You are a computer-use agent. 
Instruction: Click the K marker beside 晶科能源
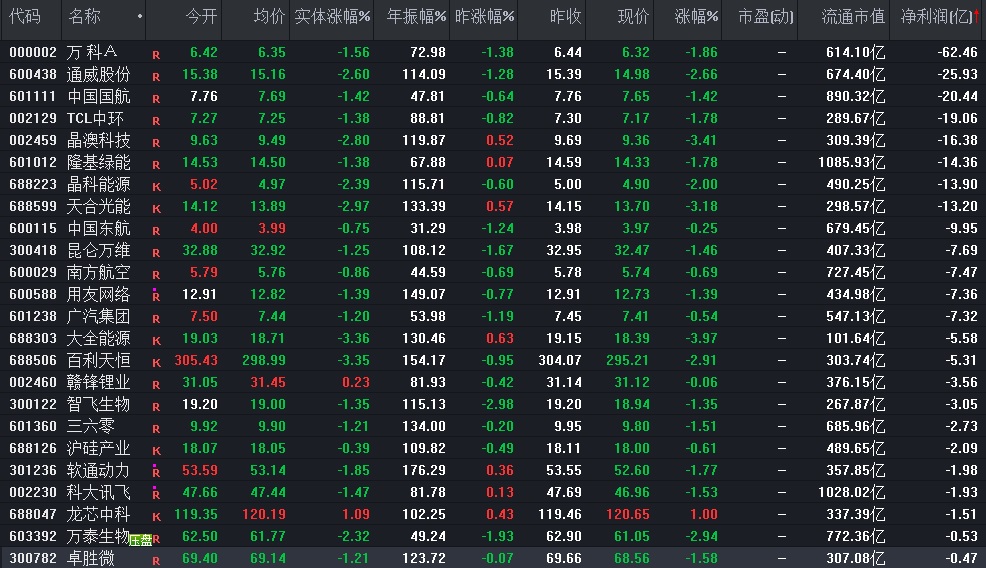156,187
